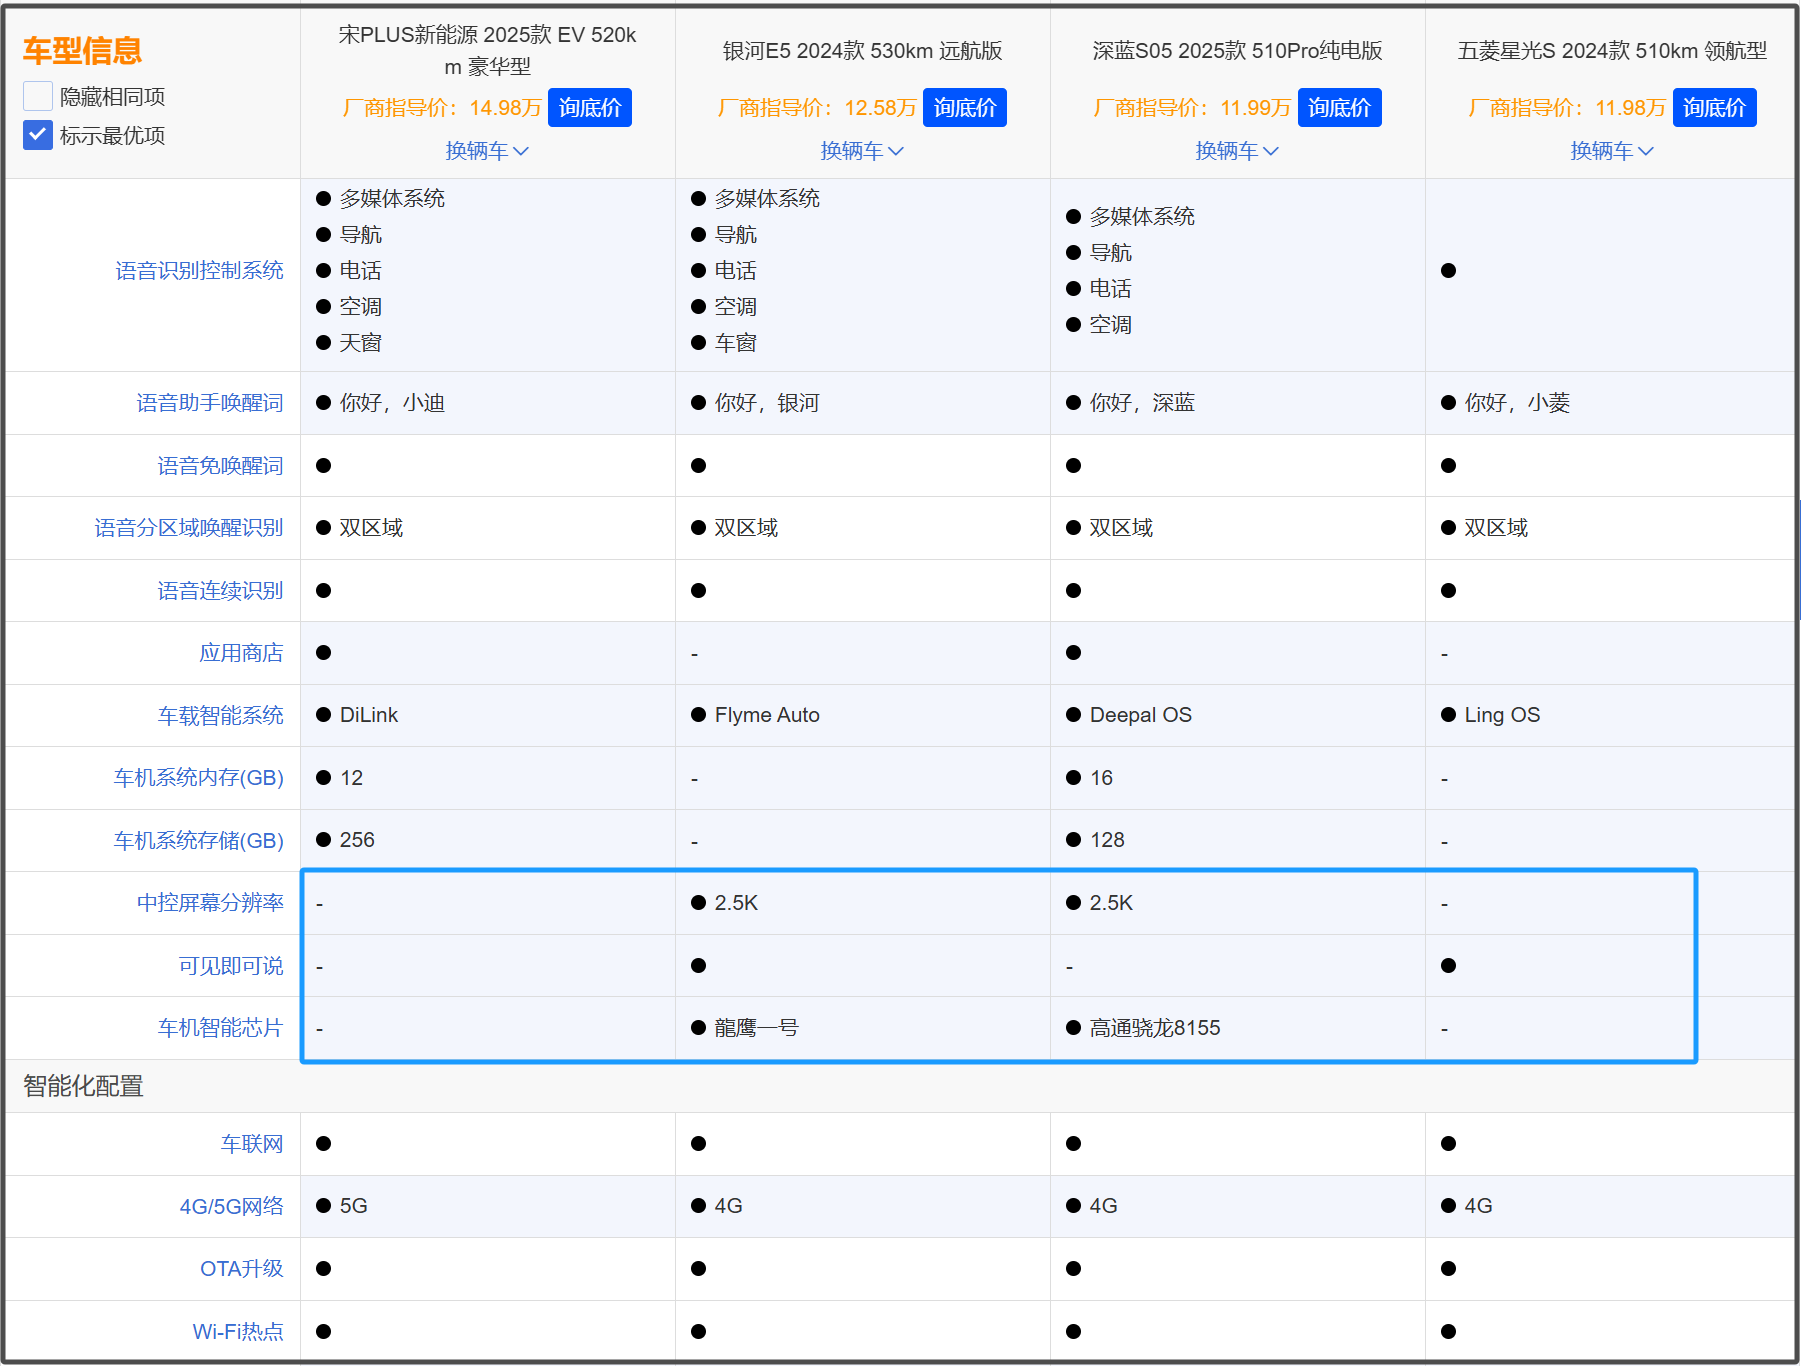Open the 语音识别控制系统 parameter link
The height and width of the screenshot is (1366, 1801).
coord(199,271)
